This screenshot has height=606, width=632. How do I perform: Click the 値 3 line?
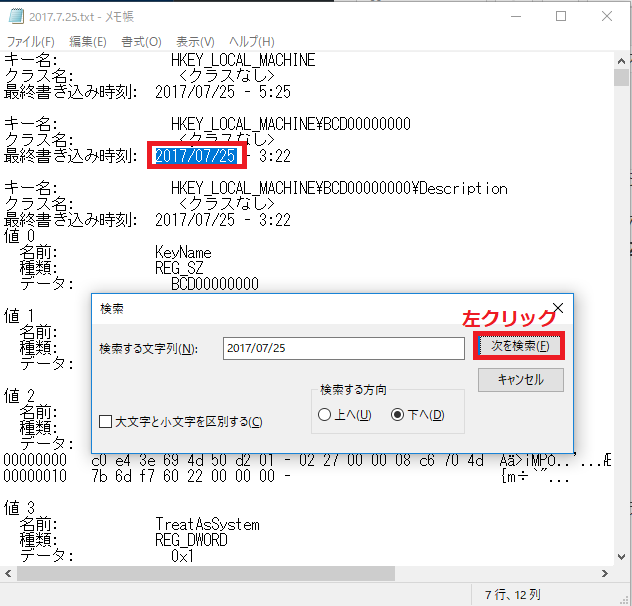click(19, 508)
